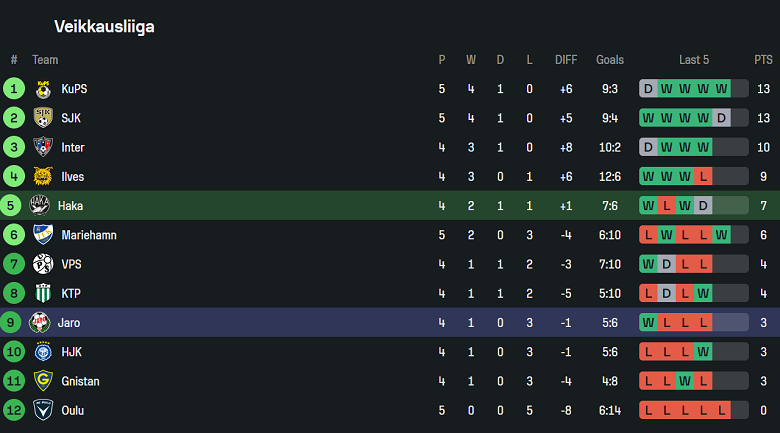Click Ilves's red loss form badge

704,177
